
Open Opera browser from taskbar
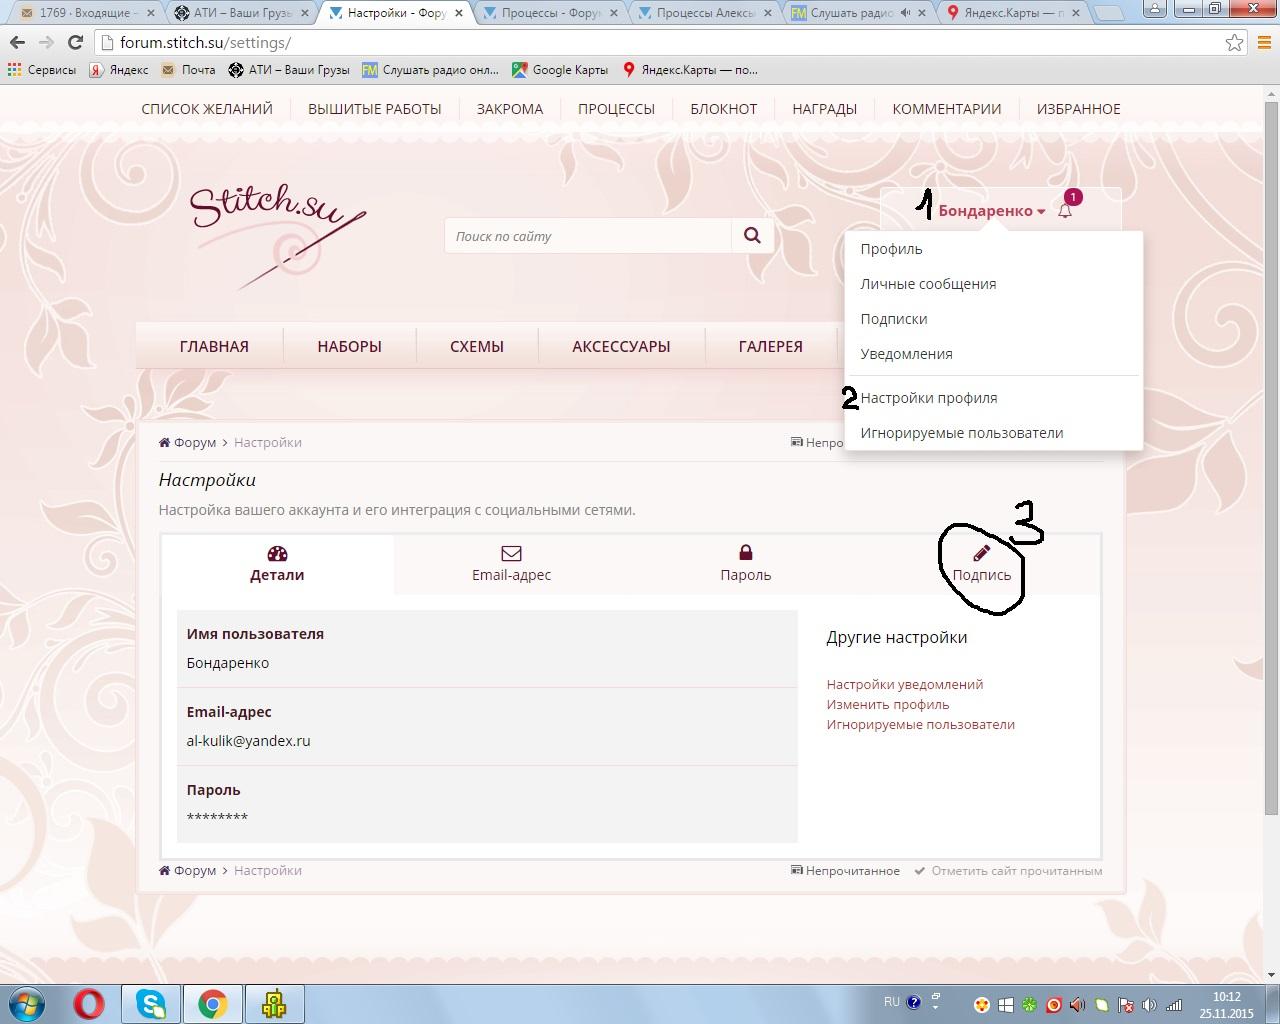coord(89,1003)
